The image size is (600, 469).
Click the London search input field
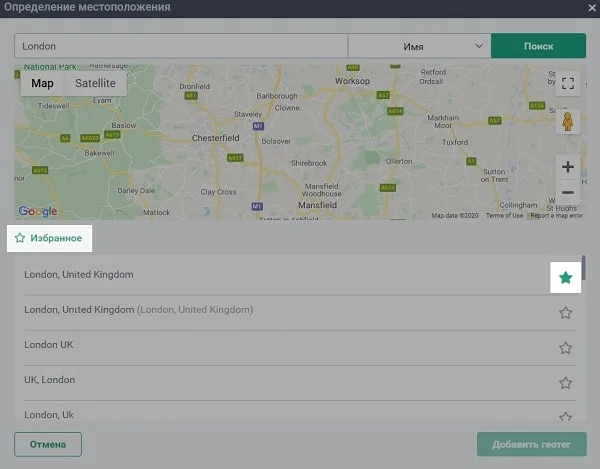(180, 46)
